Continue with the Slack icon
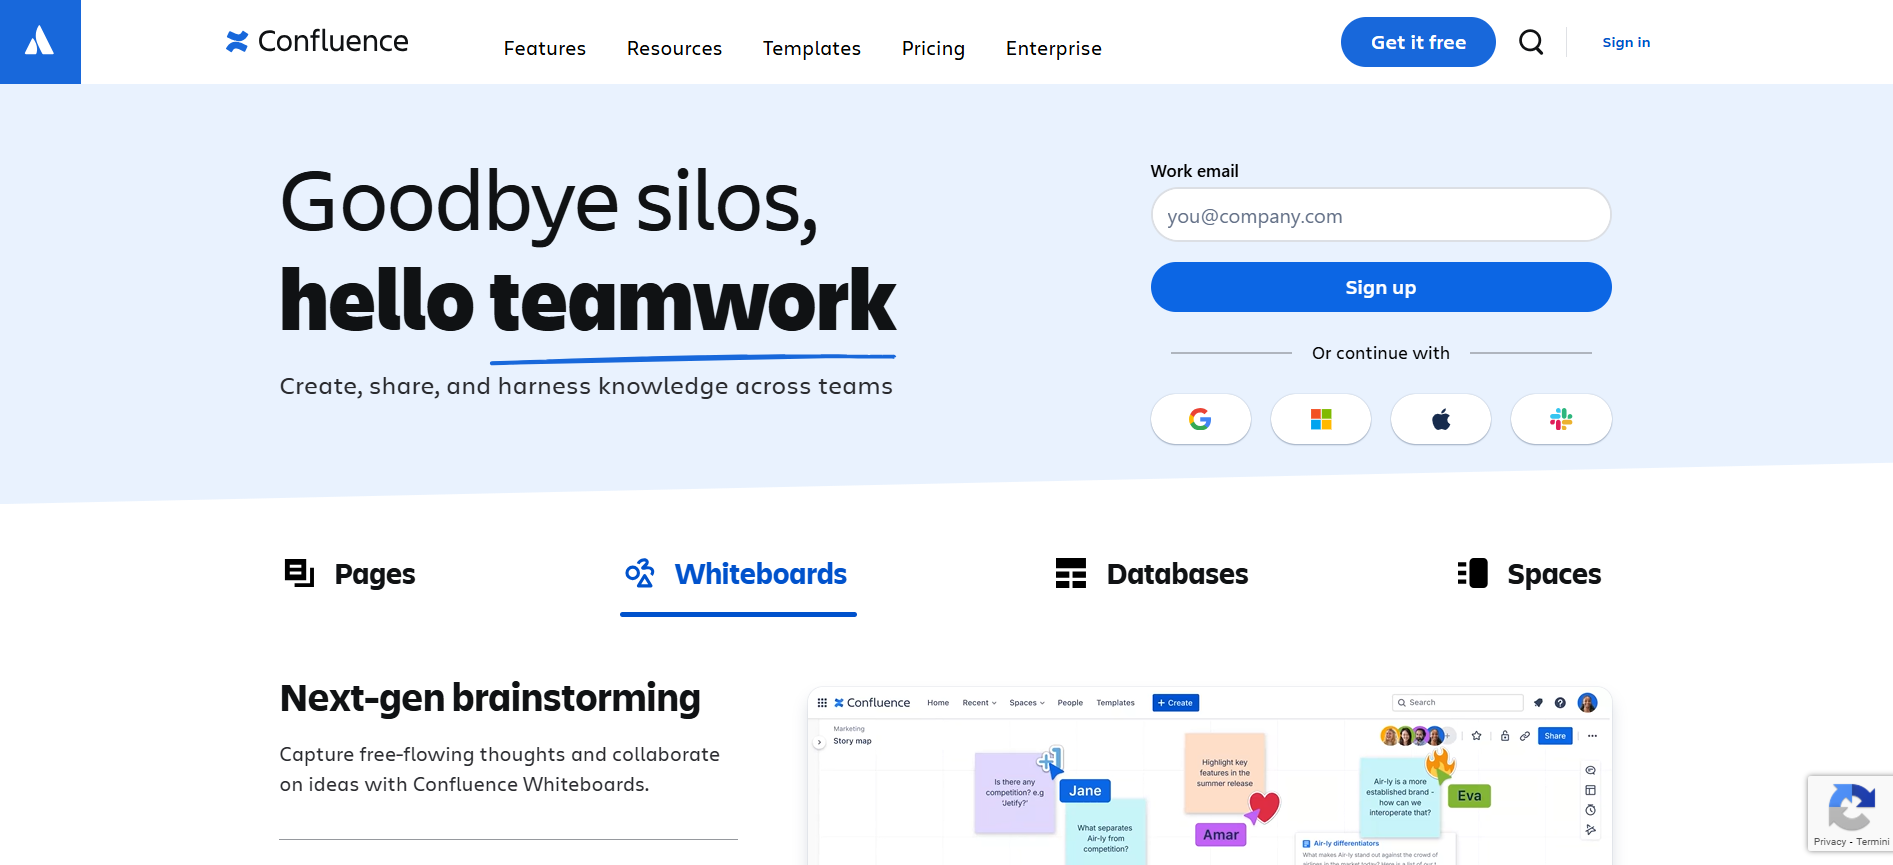Image resolution: width=1893 pixels, height=865 pixels. click(x=1561, y=419)
